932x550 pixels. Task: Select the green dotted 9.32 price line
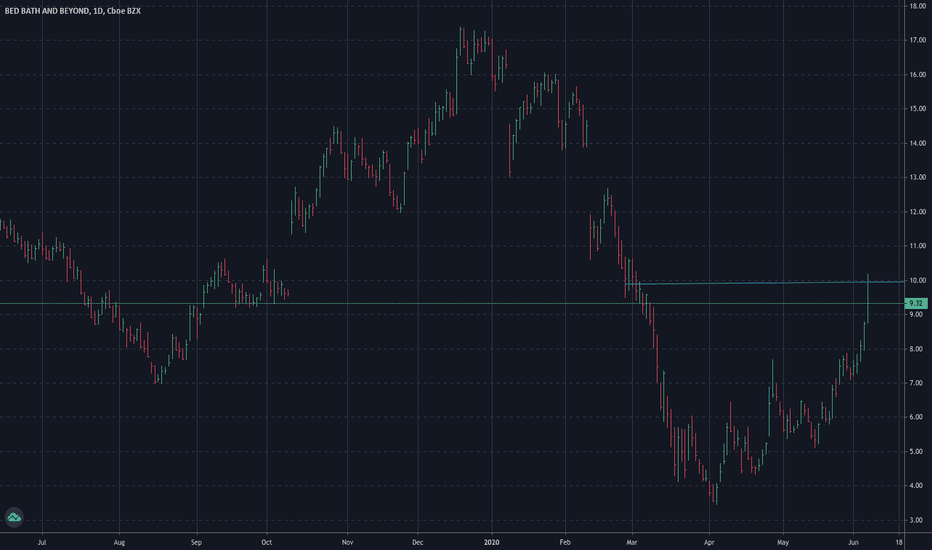coord(452,304)
